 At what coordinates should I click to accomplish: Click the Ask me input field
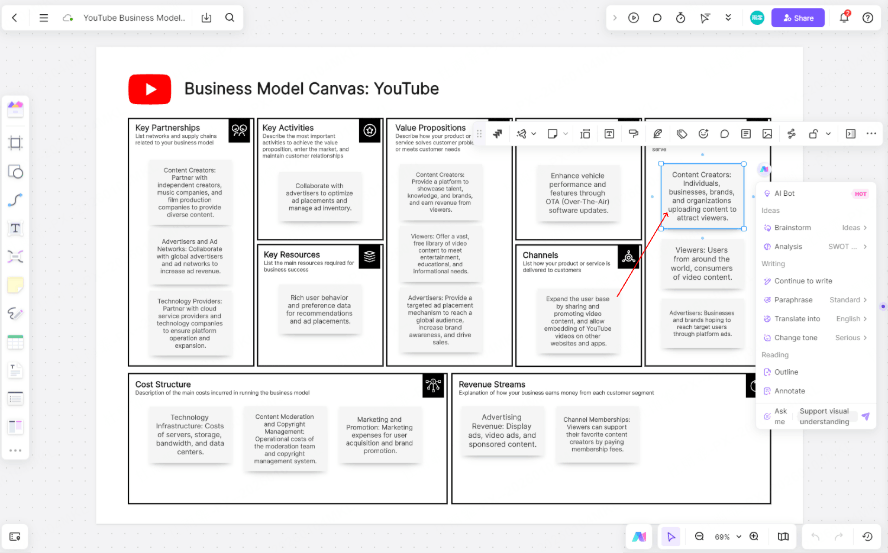[825, 416]
